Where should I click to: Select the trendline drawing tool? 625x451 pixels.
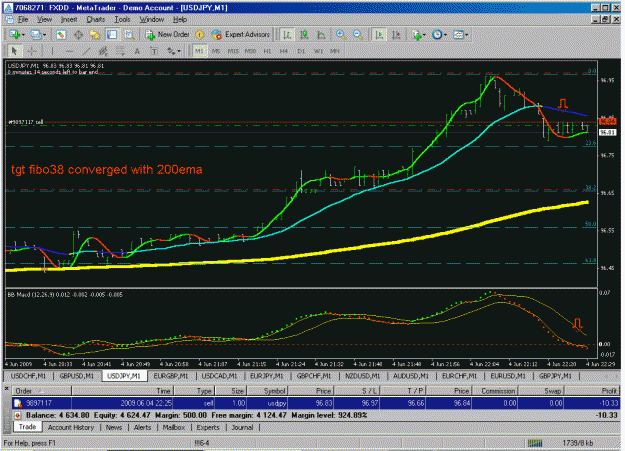coord(86,51)
